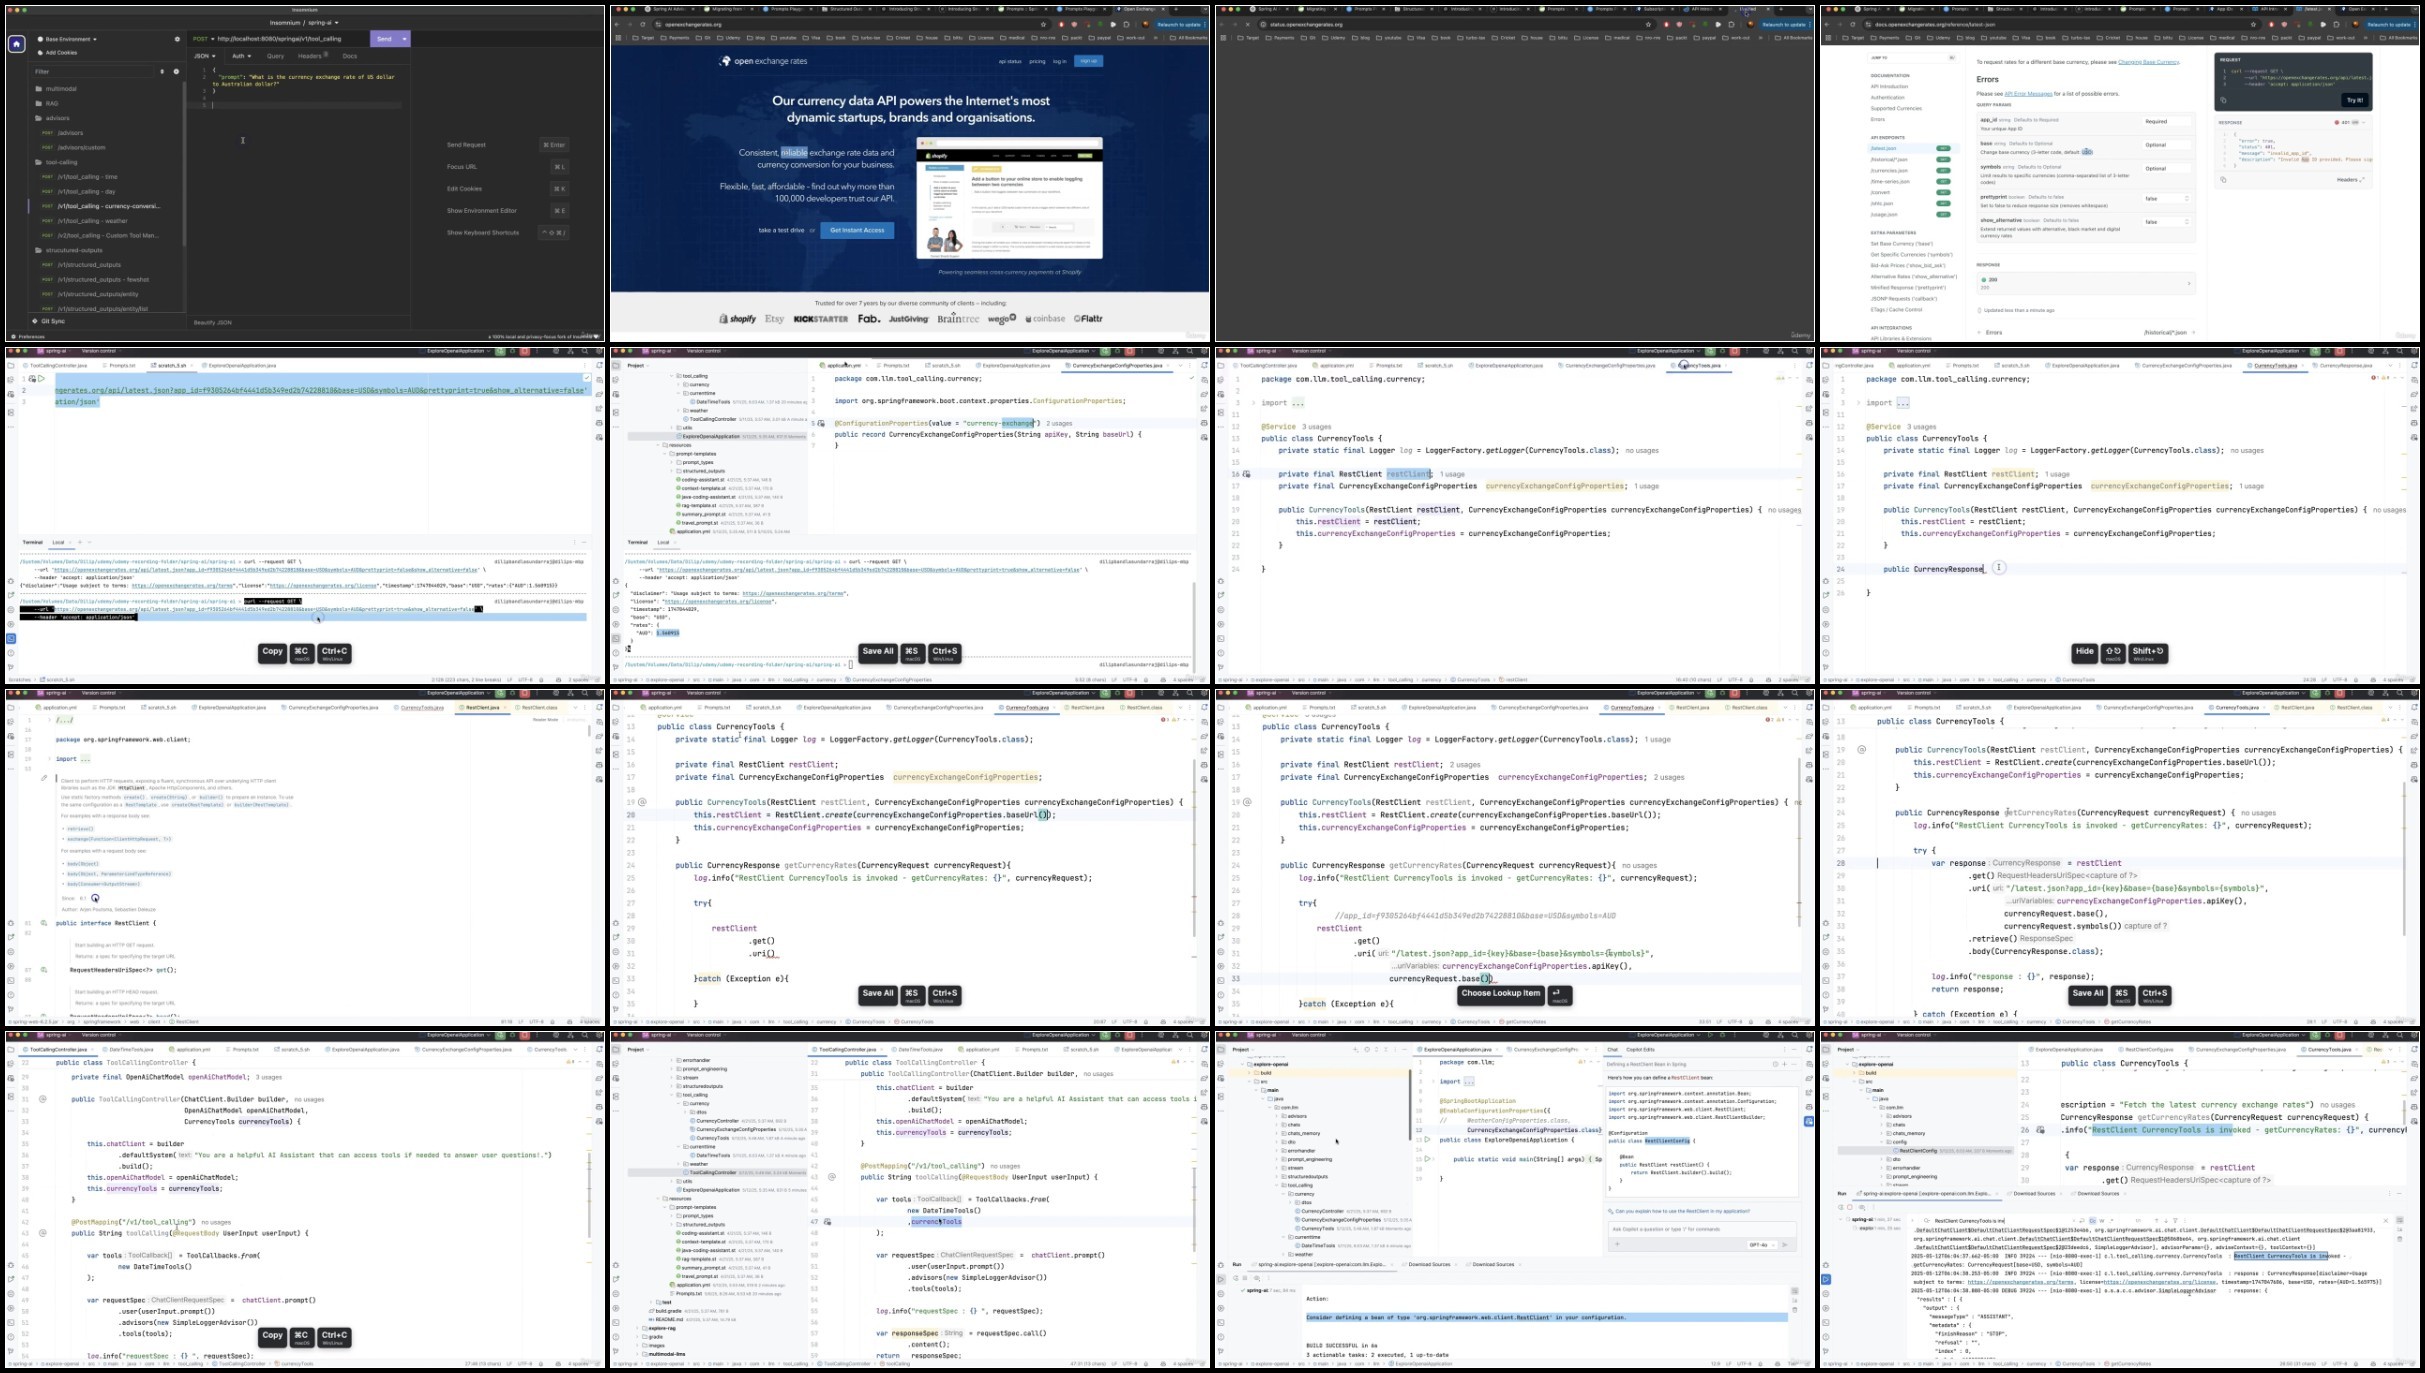Click Beautify JSON under Insomnium request body
The image size is (2425, 1373).
[x=212, y=322]
